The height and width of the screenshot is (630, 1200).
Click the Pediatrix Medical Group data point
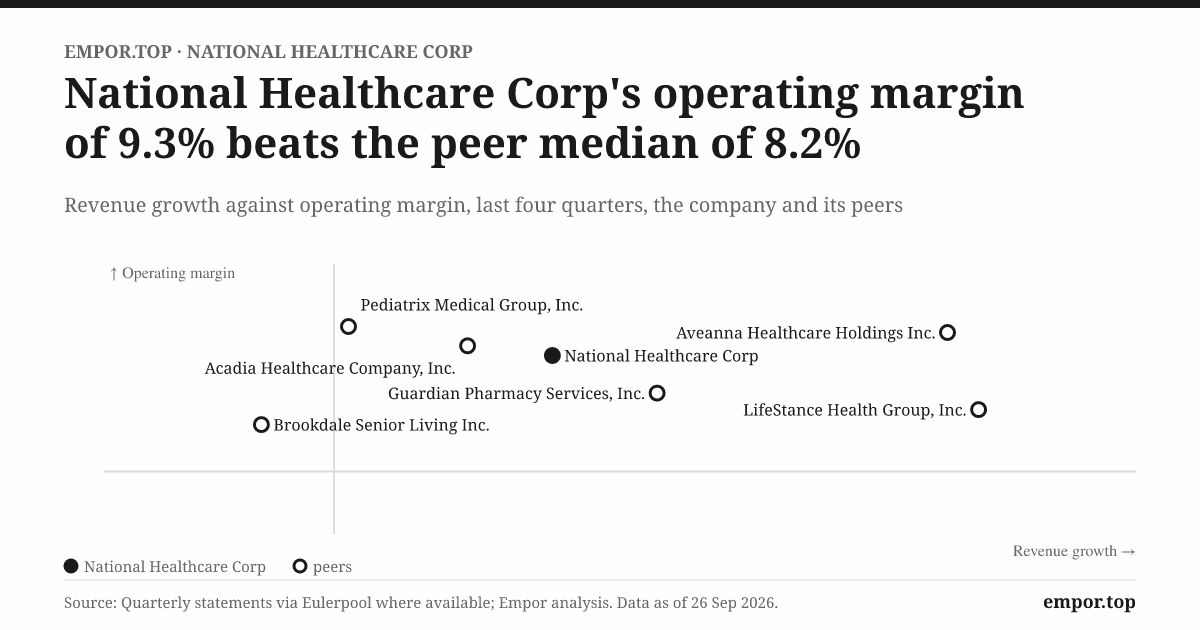(348, 326)
